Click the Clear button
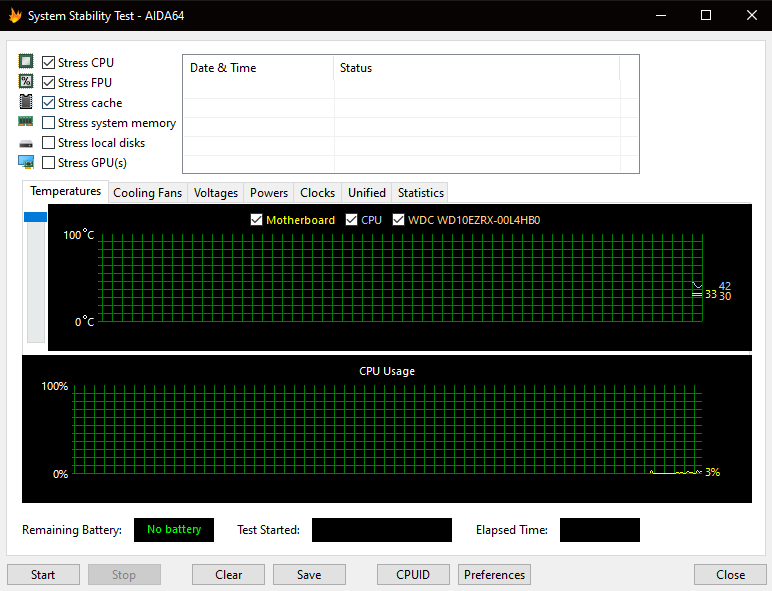Screen dimensions: 772x591 pyautogui.click(x=228, y=575)
